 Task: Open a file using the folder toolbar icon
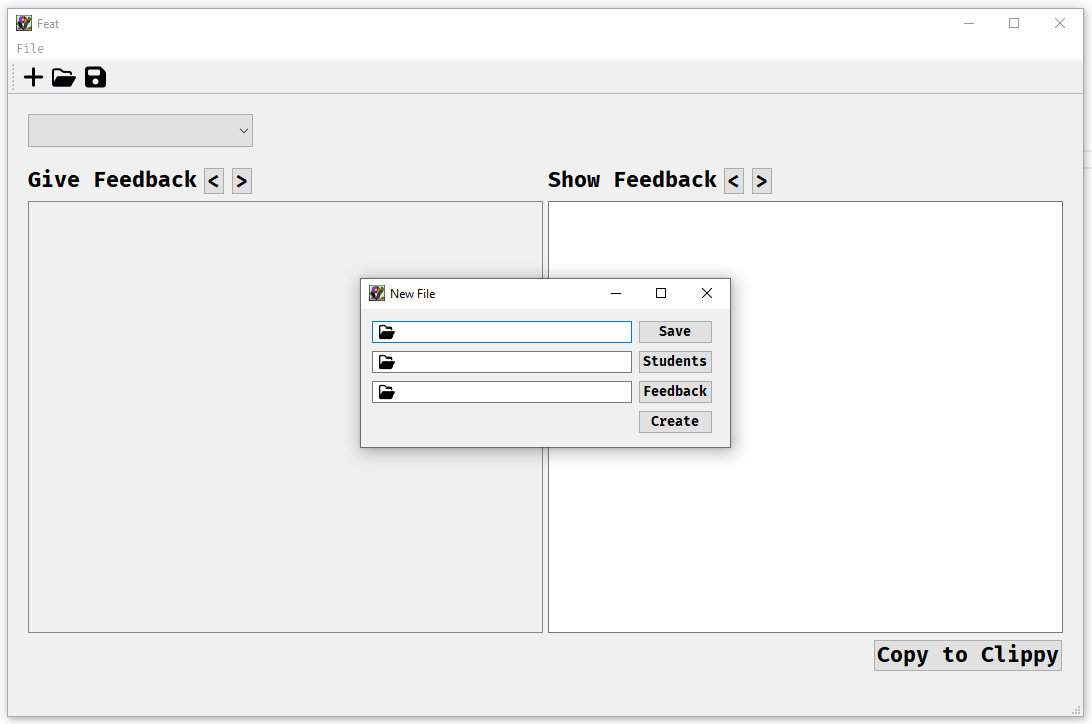coord(63,77)
